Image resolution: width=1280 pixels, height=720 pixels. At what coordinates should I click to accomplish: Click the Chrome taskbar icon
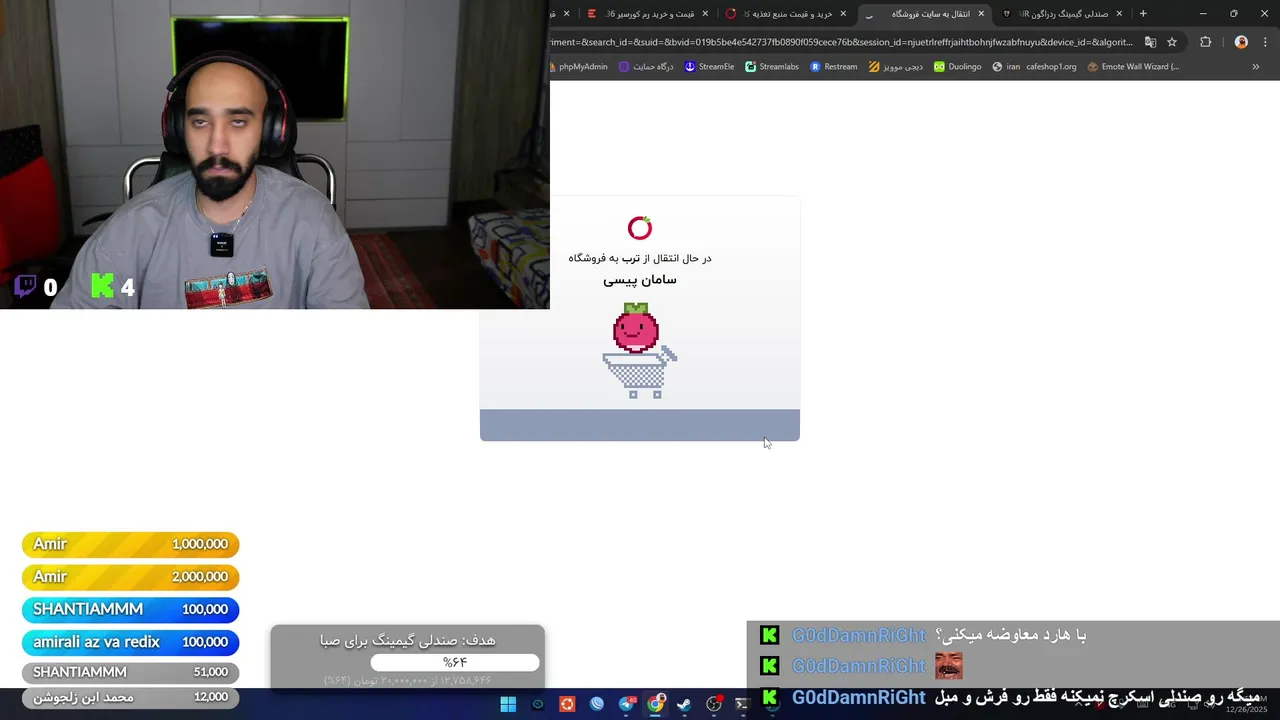pyautogui.click(x=656, y=704)
